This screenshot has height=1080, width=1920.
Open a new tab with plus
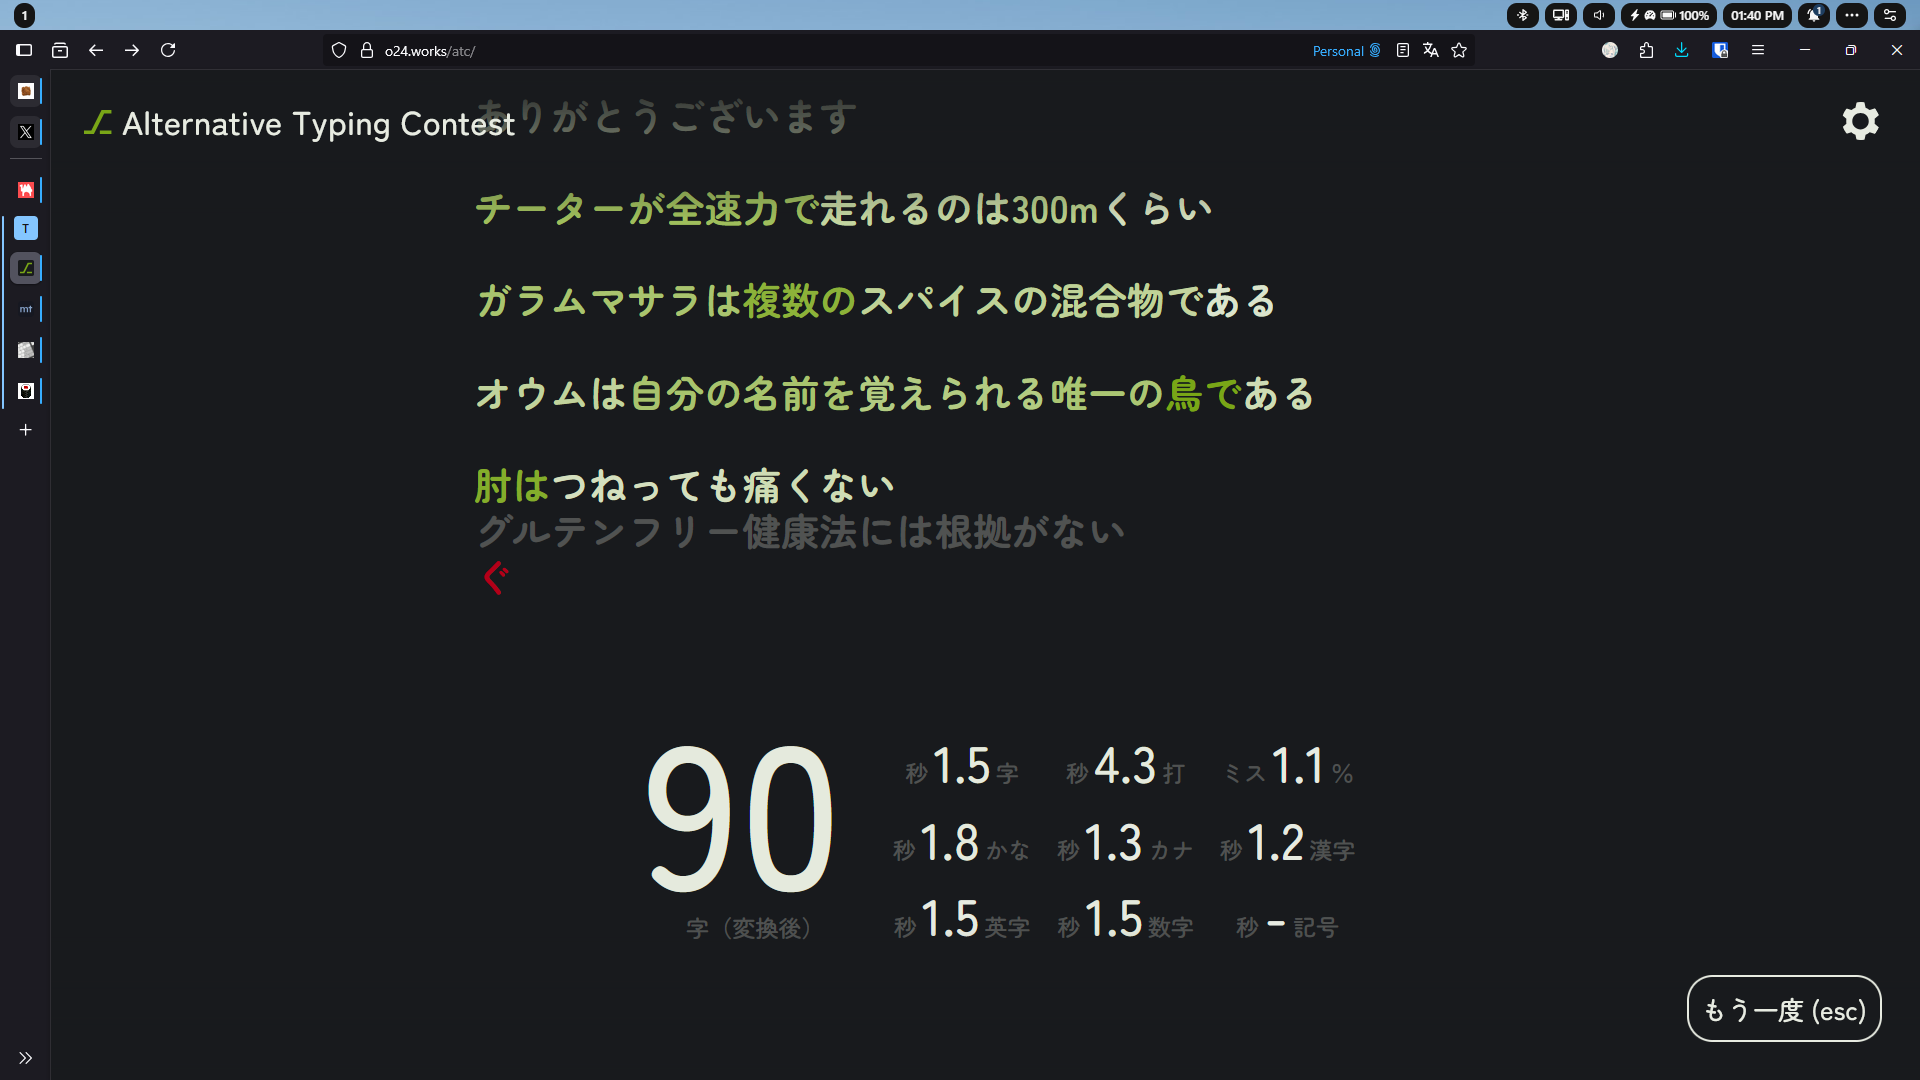coord(26,430)
